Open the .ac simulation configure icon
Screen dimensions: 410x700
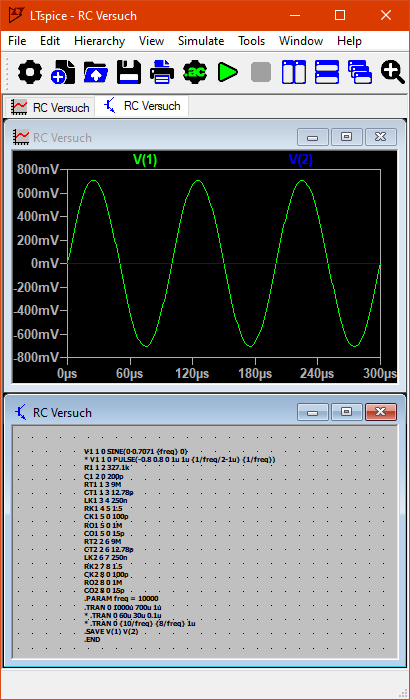(x=195, y=72)
